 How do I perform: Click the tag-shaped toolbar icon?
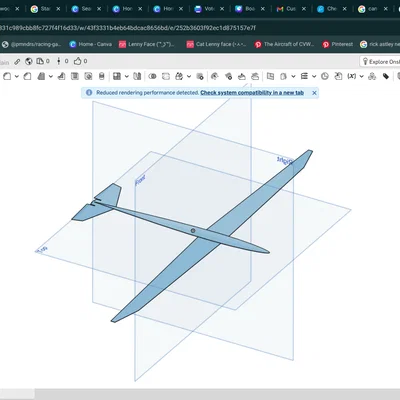386,76
